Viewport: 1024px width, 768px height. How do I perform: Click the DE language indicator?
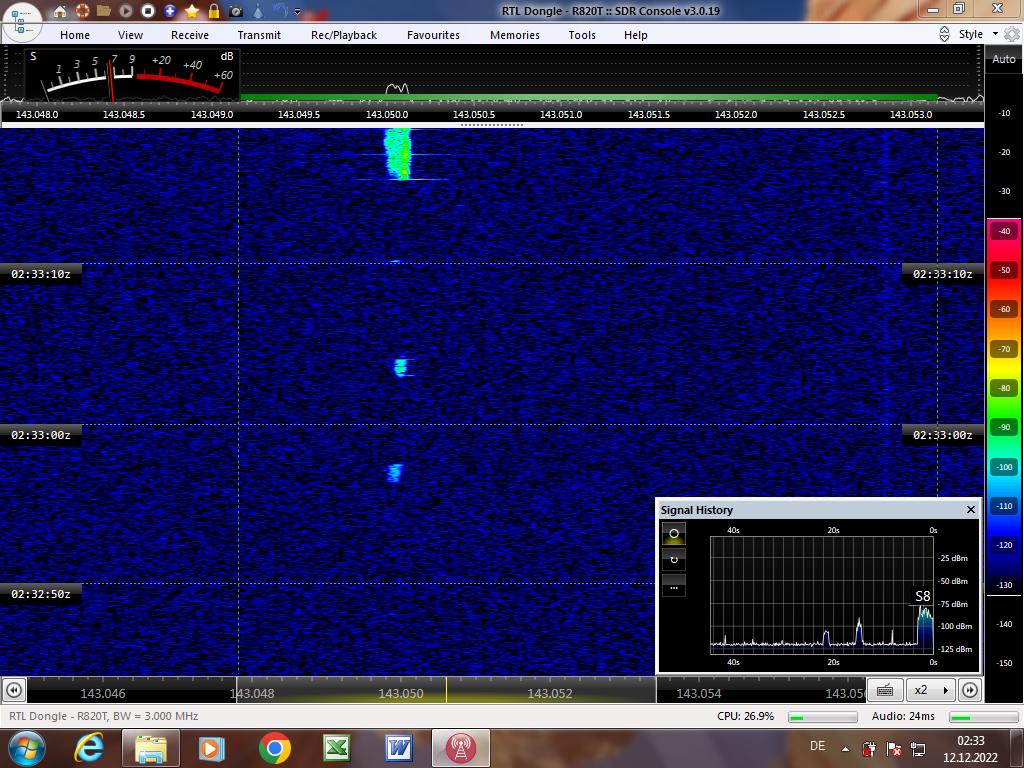817,746
